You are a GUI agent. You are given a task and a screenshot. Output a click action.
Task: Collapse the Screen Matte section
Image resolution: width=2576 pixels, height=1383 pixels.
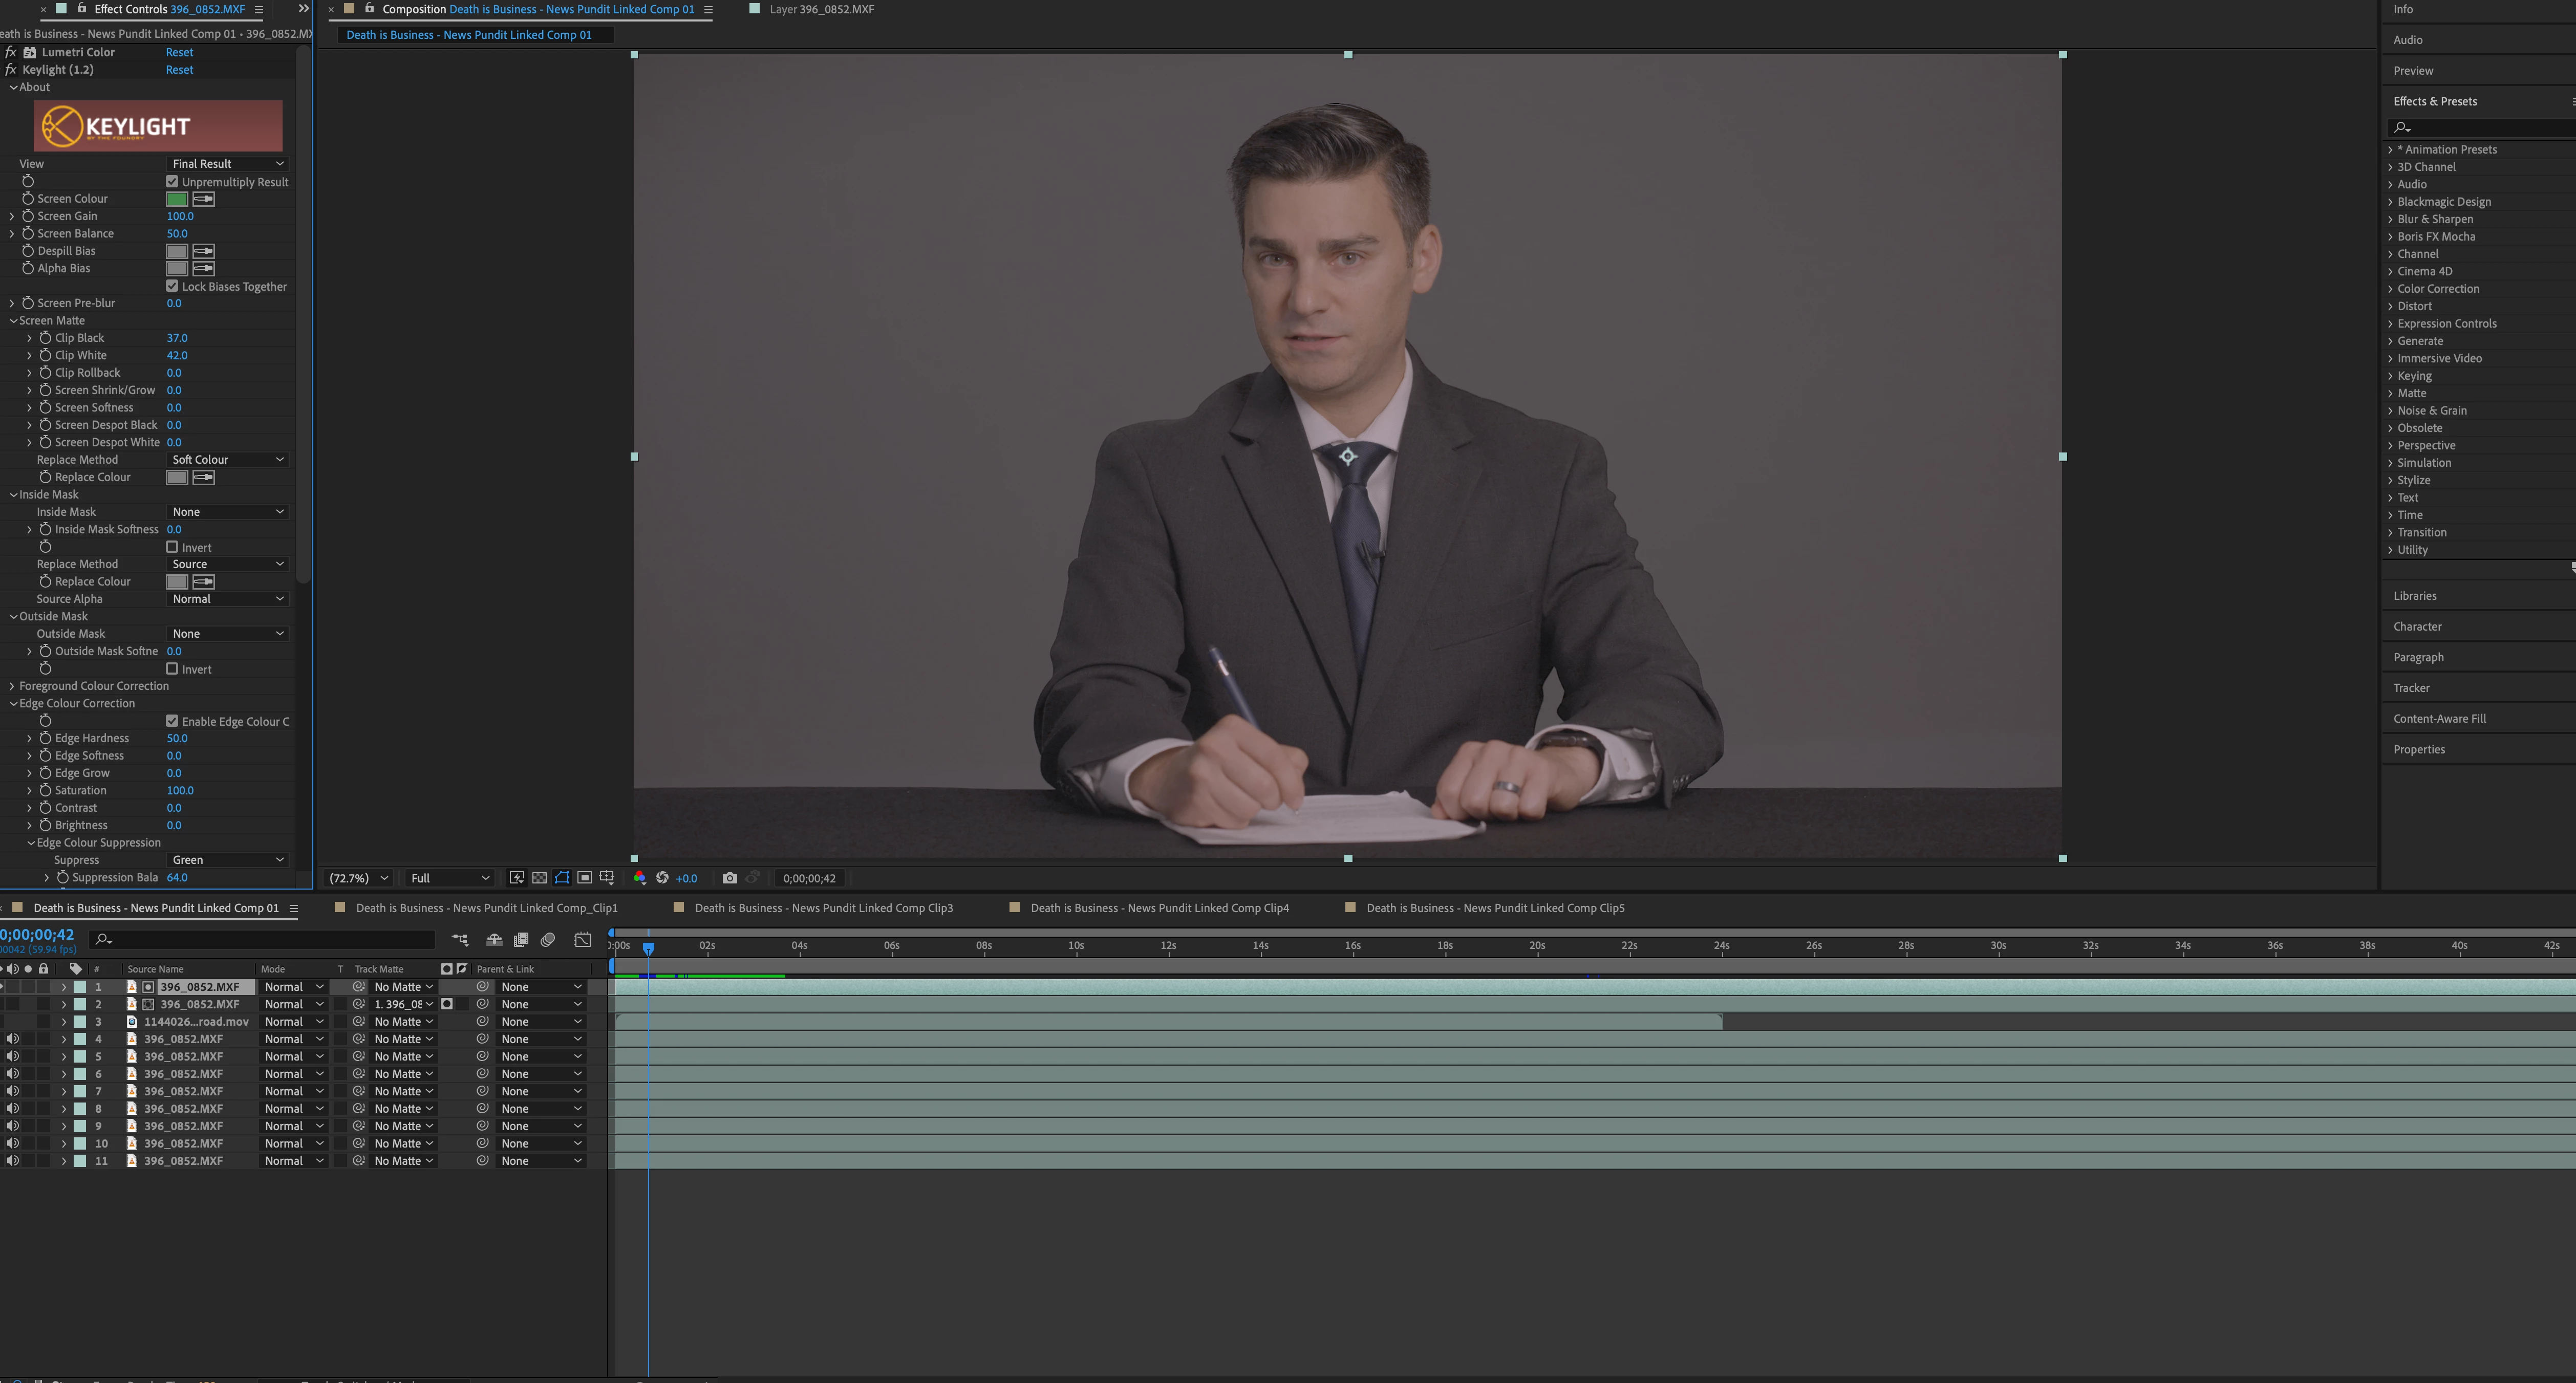[14, 321]
